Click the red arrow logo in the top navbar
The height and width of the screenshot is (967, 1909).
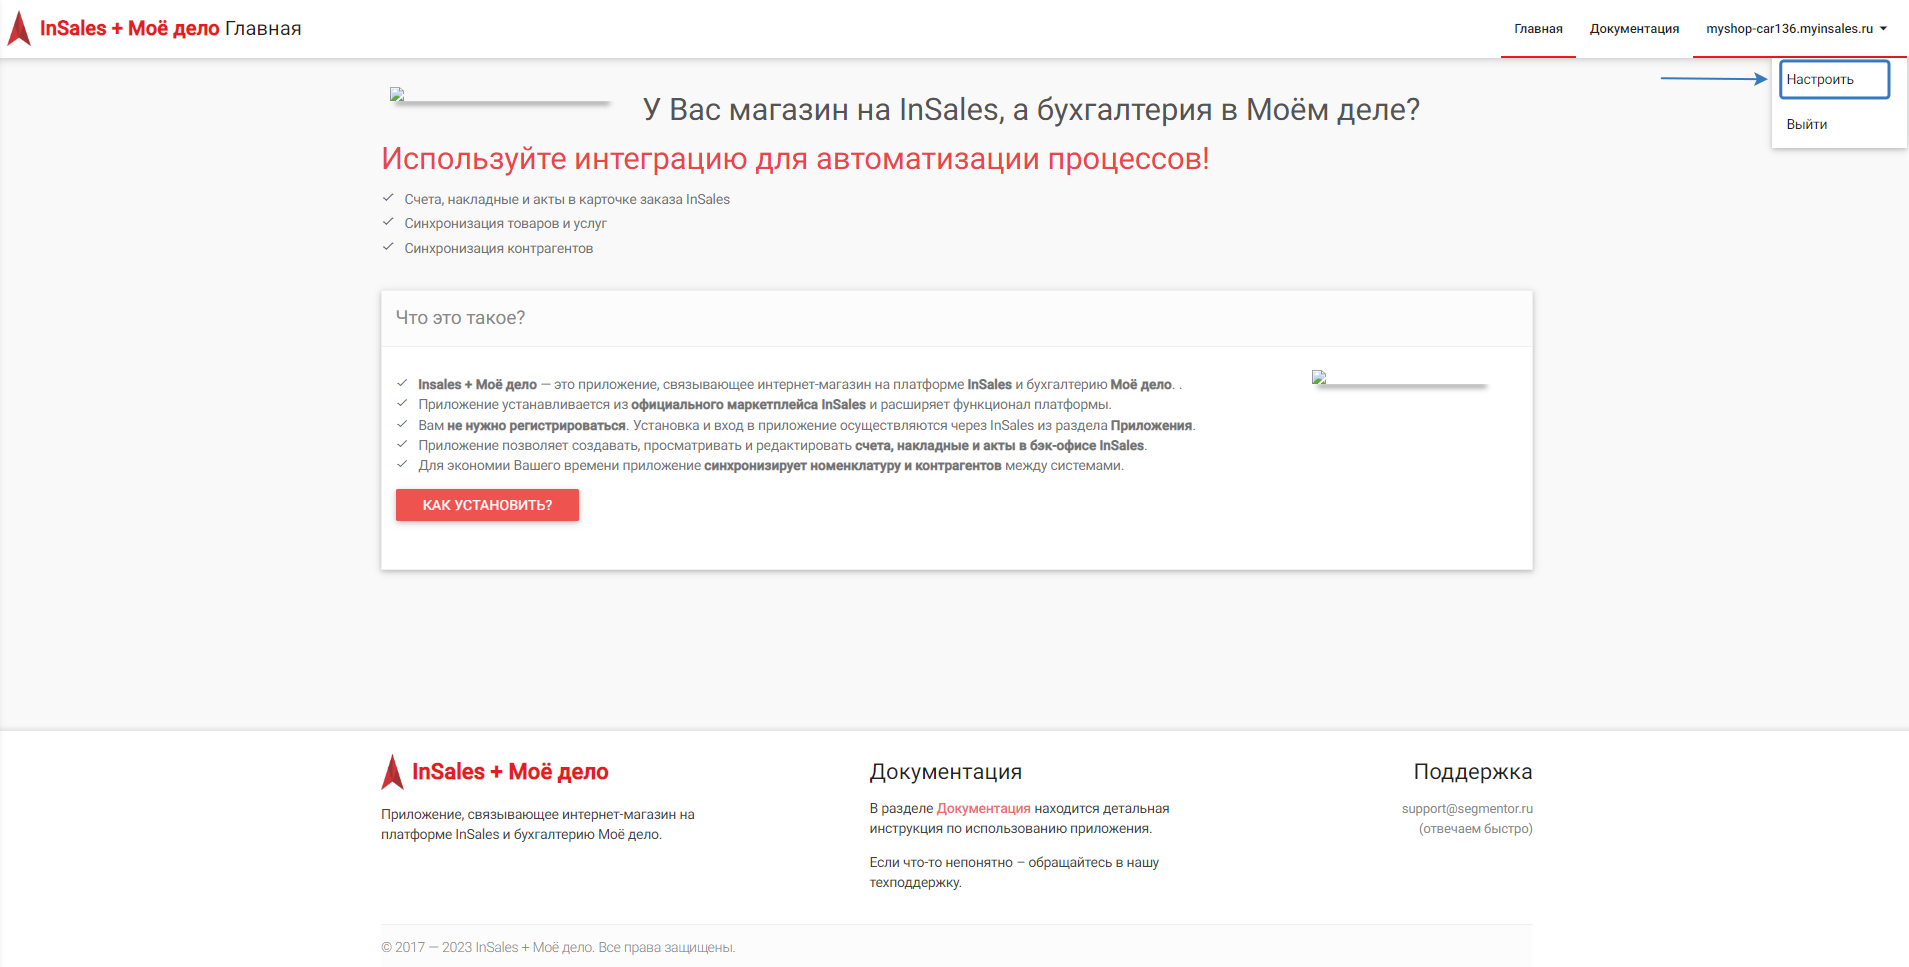[x=19, y=28]
